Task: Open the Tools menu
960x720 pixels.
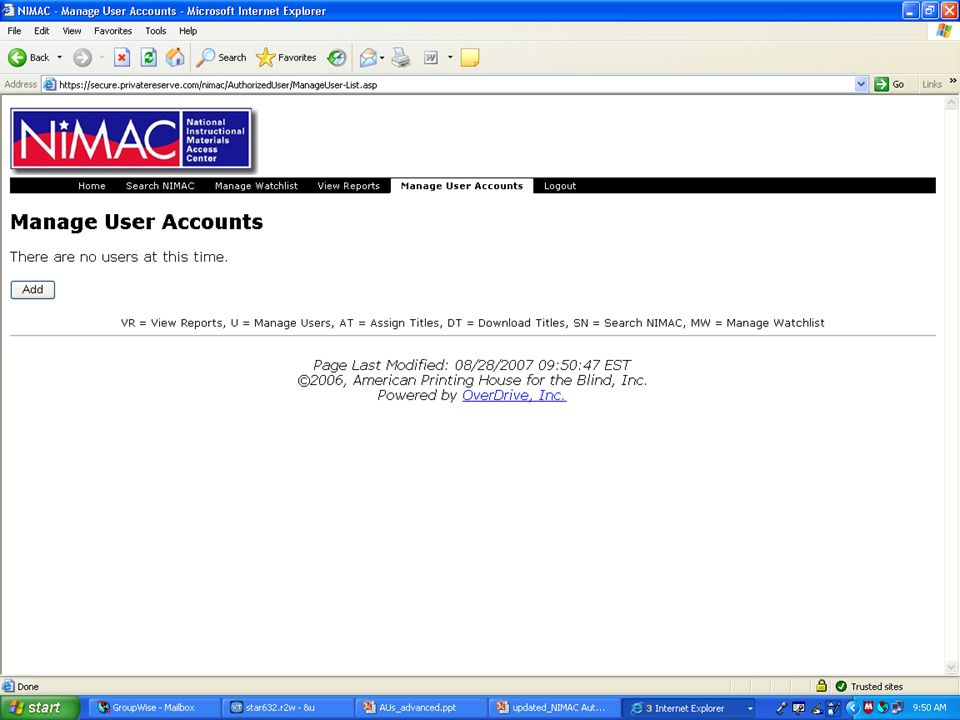Action: point(156,31)
